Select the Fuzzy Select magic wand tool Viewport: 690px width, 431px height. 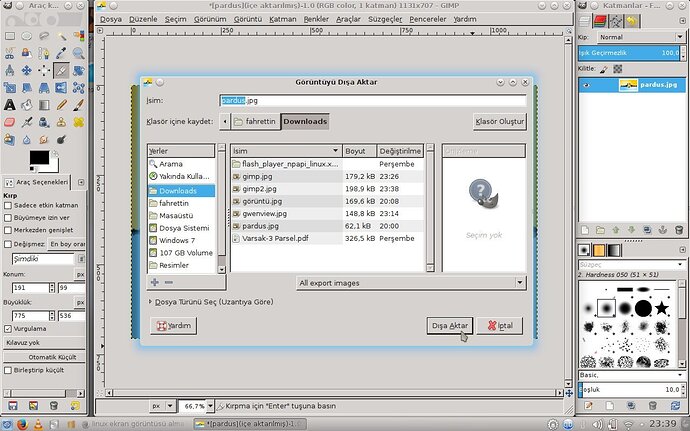[x=61, y=36]
